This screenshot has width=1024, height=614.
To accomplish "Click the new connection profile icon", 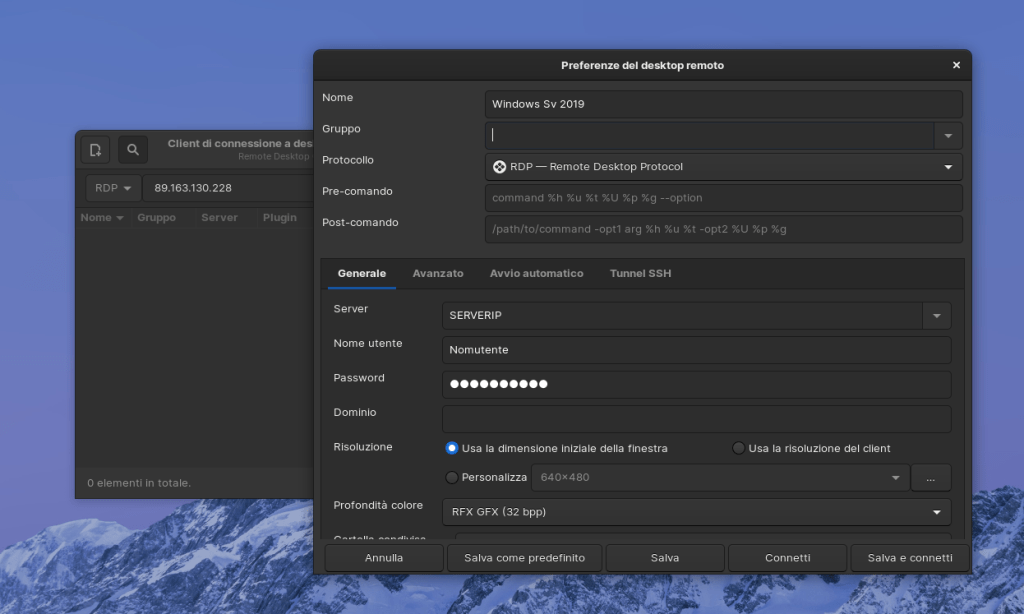I will (95, 150).
